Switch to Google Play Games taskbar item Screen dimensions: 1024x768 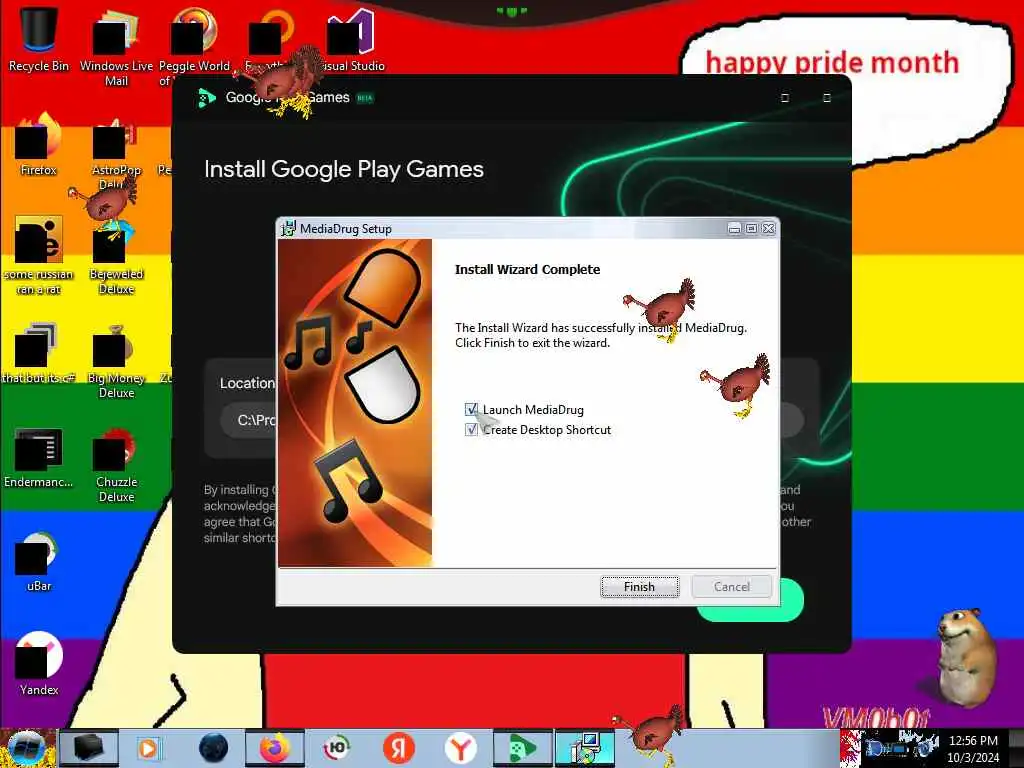(x=522, y=748)
